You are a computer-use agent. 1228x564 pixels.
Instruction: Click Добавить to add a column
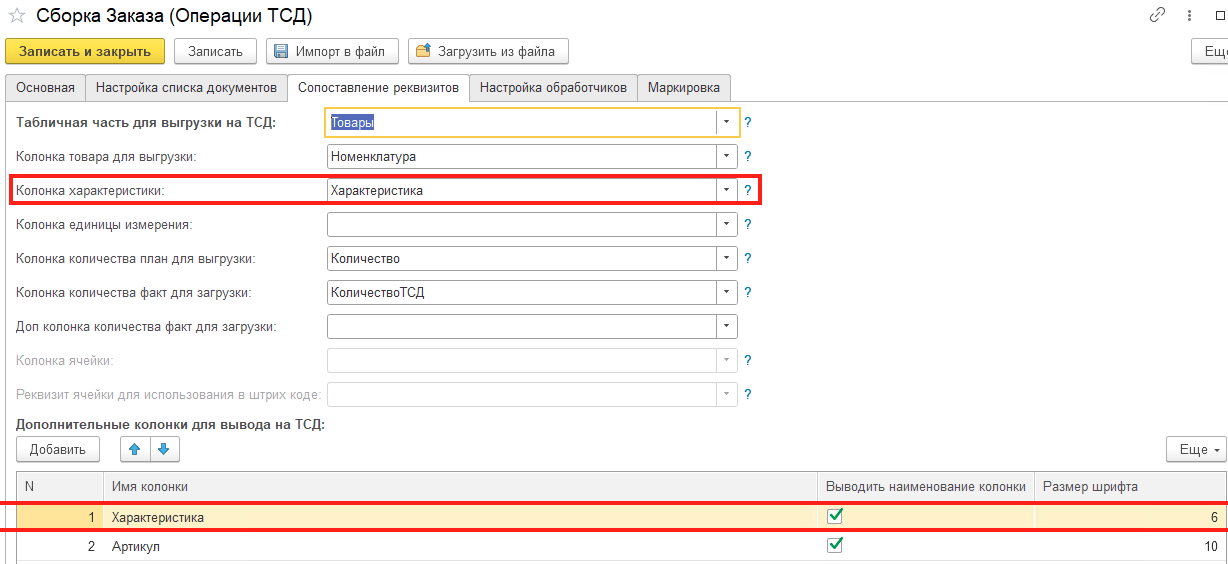(58, 450)
